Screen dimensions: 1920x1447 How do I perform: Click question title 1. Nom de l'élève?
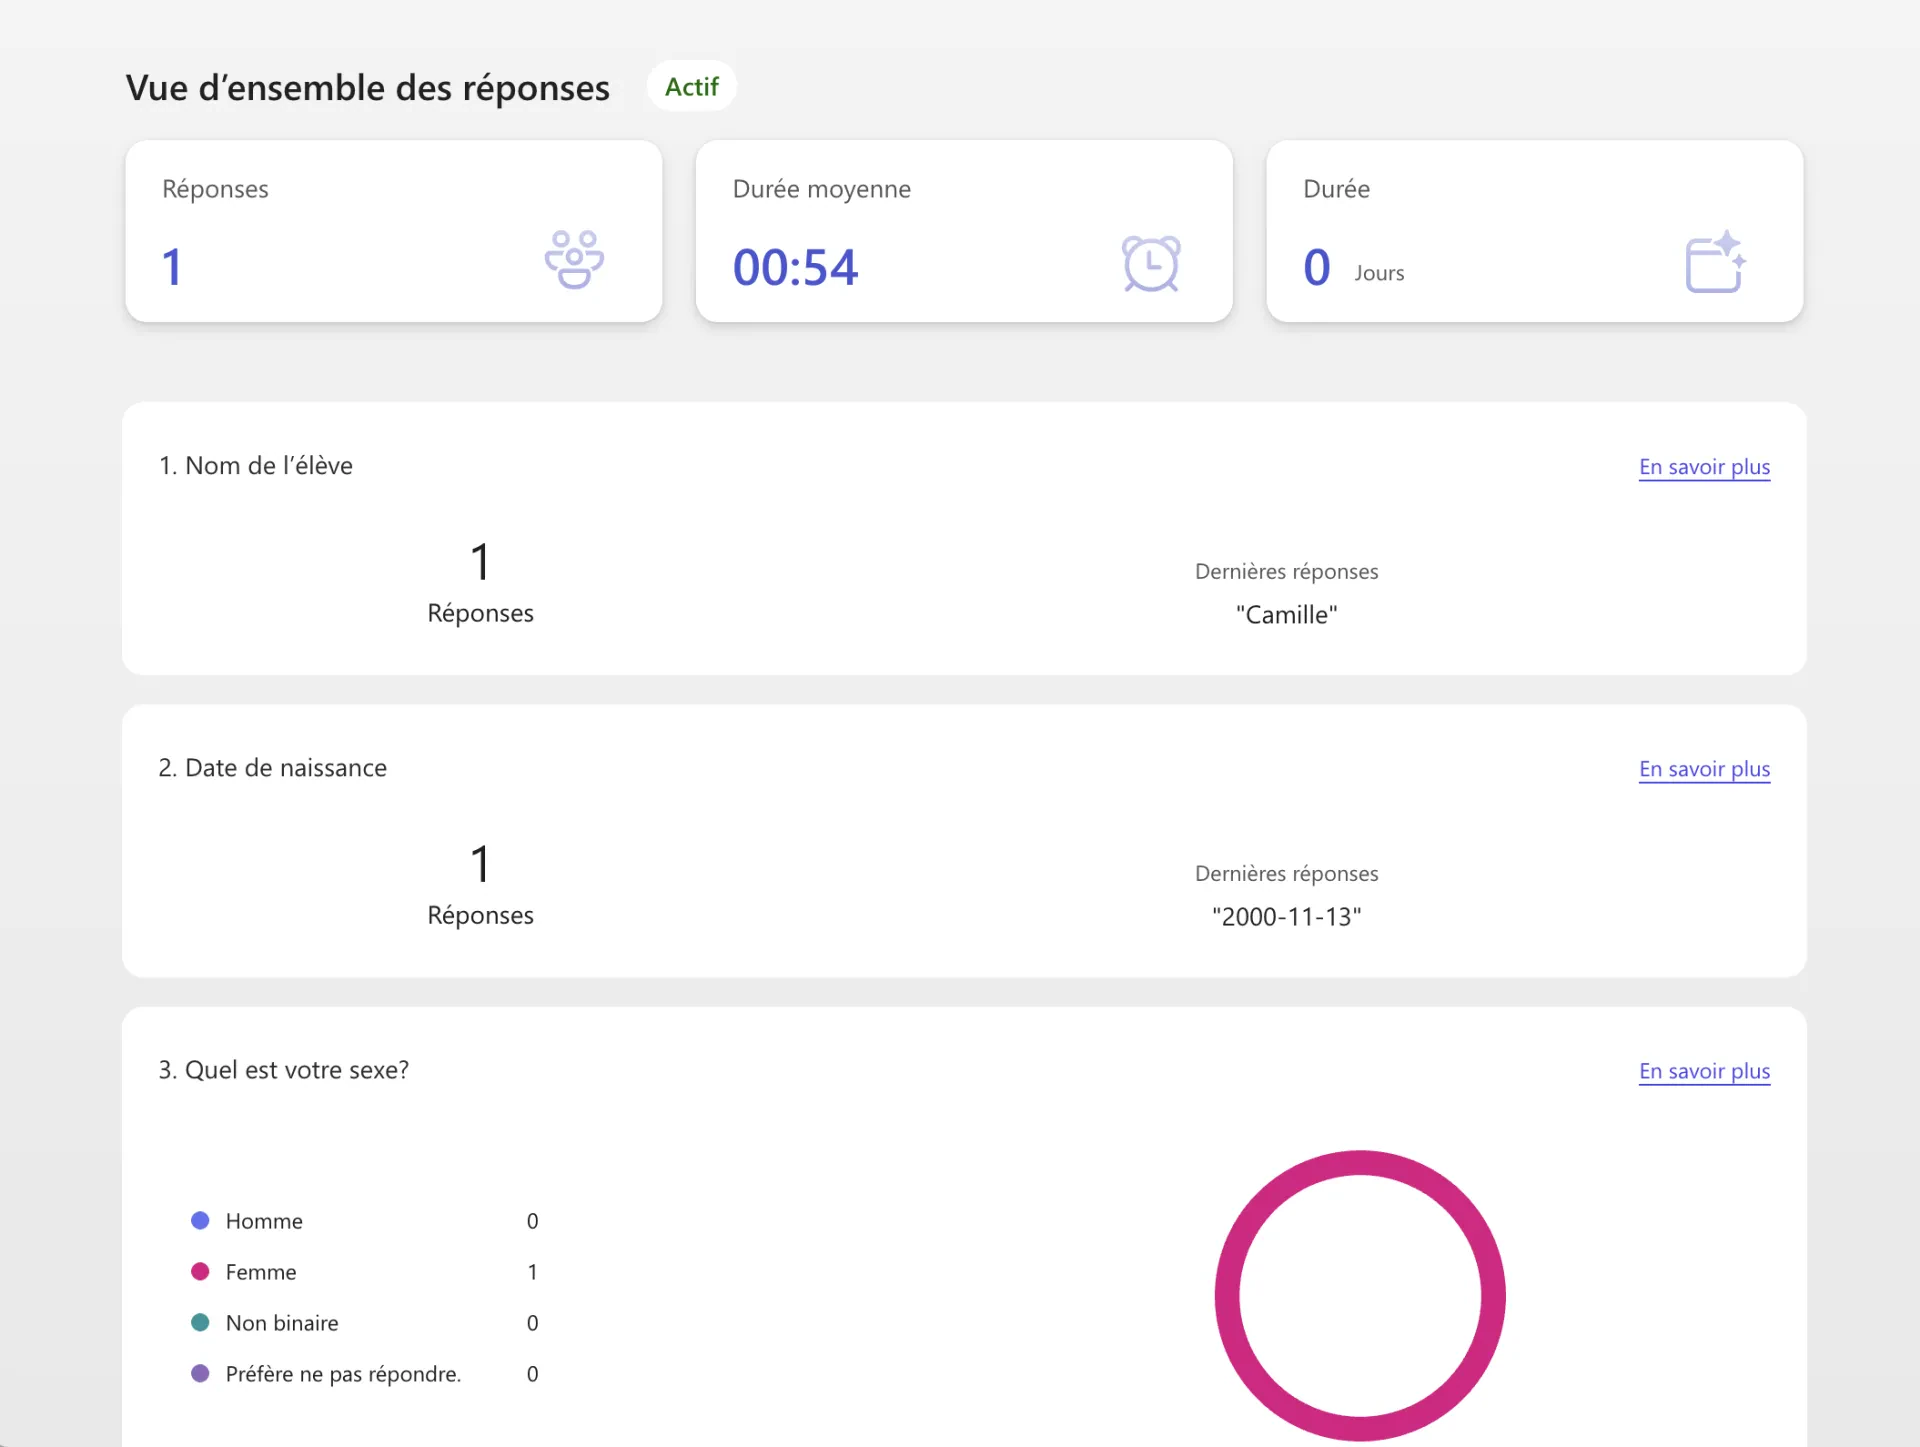[x=256, y=466]
